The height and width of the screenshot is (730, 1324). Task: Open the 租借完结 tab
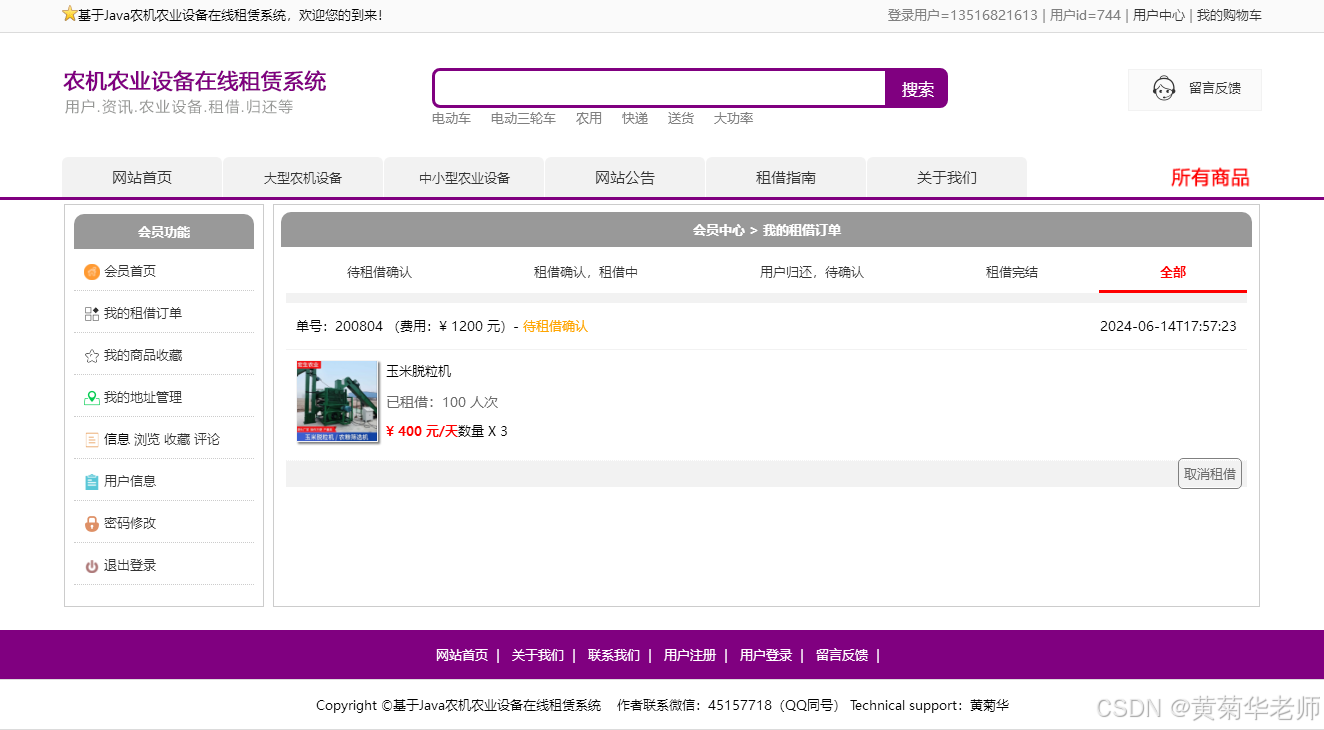tap(1010, 271)
